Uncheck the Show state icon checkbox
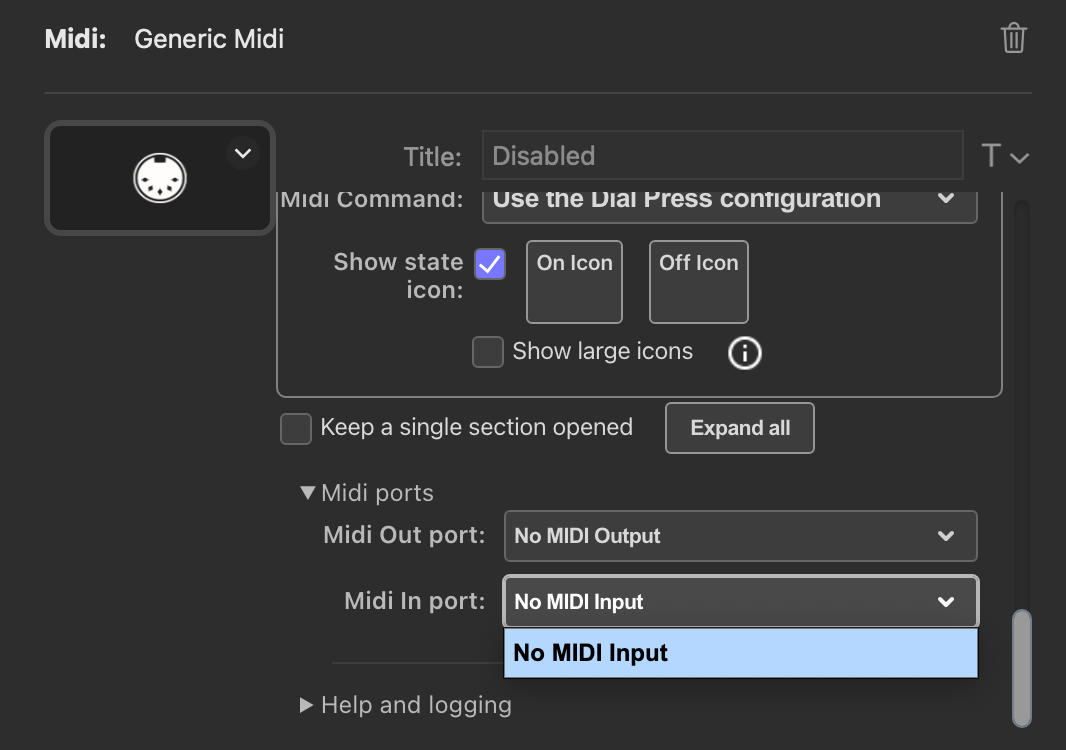 (490, 264)
